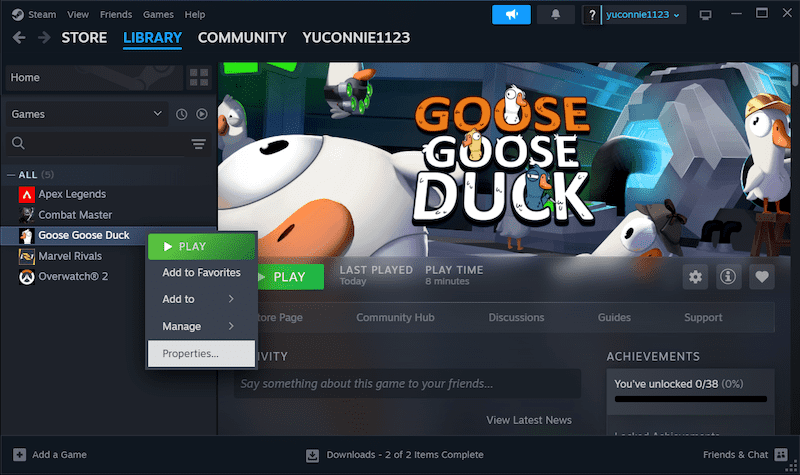Click the announcements megaphone icon
800x475 pixels.
(x=511, y=15)
